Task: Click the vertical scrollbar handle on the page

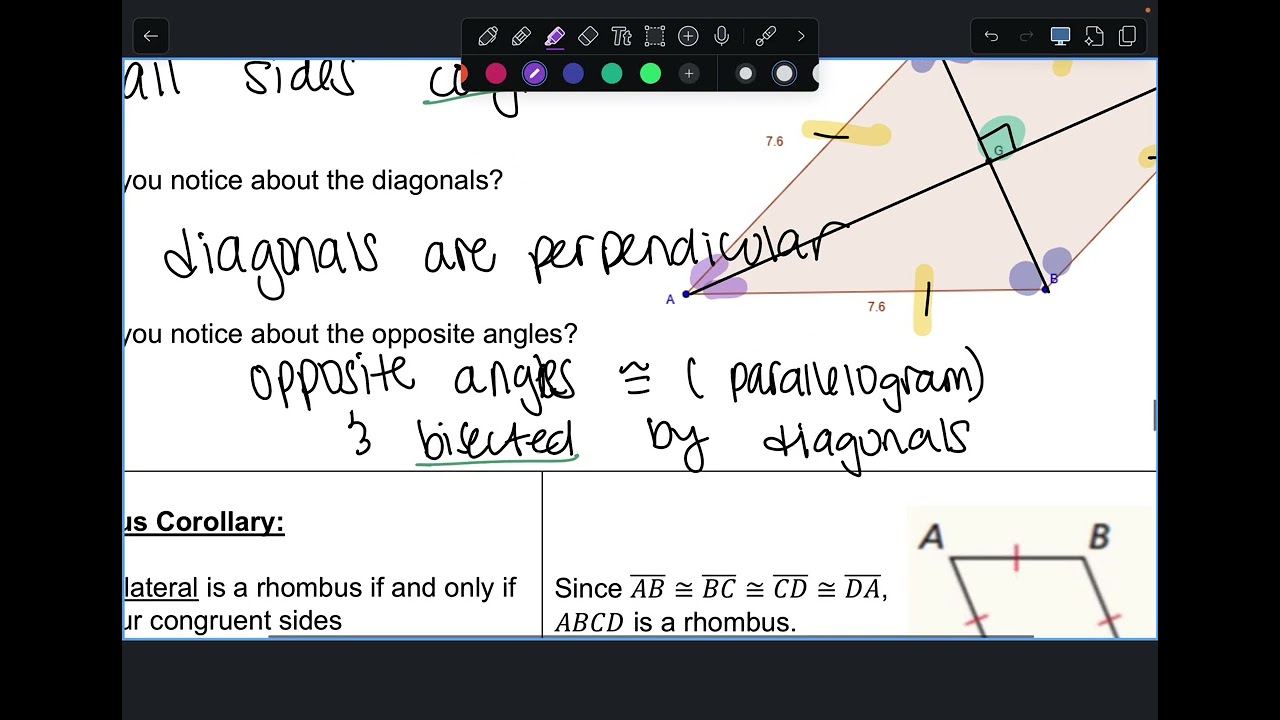Action: point(1154,415)
